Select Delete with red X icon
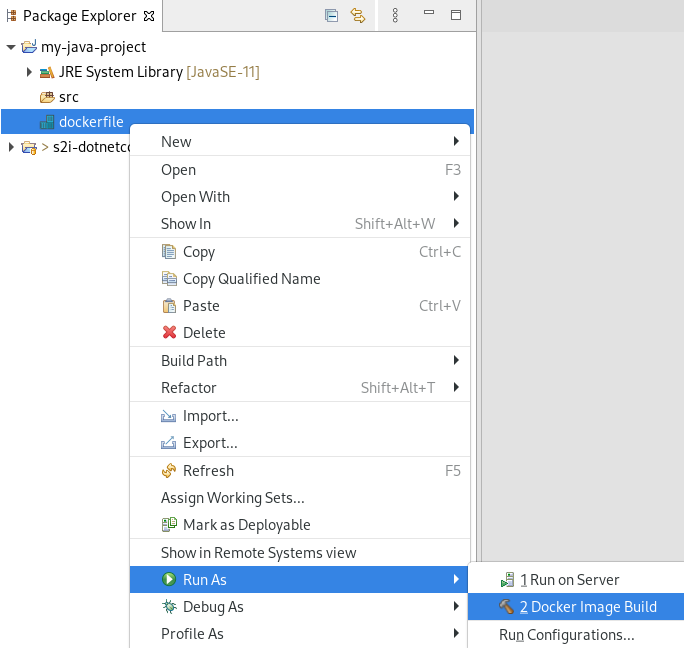The height and width of the screenshot is (648, 684). [x=204, y=333]
